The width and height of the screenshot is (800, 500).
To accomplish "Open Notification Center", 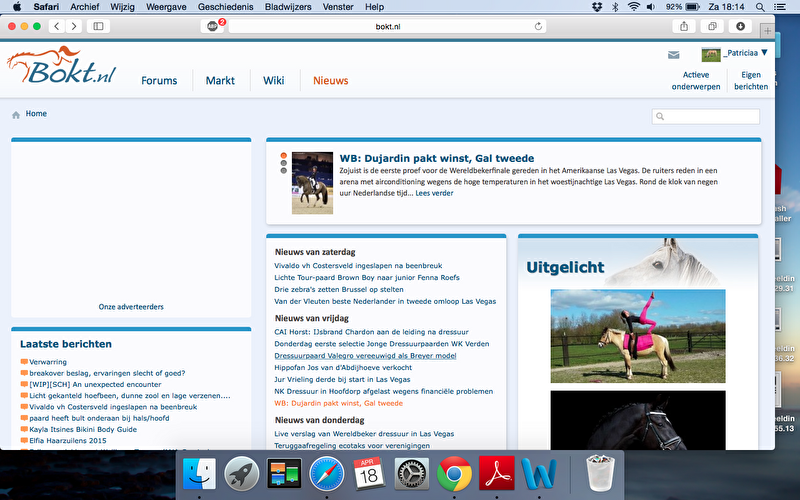I will pos(780,7).
